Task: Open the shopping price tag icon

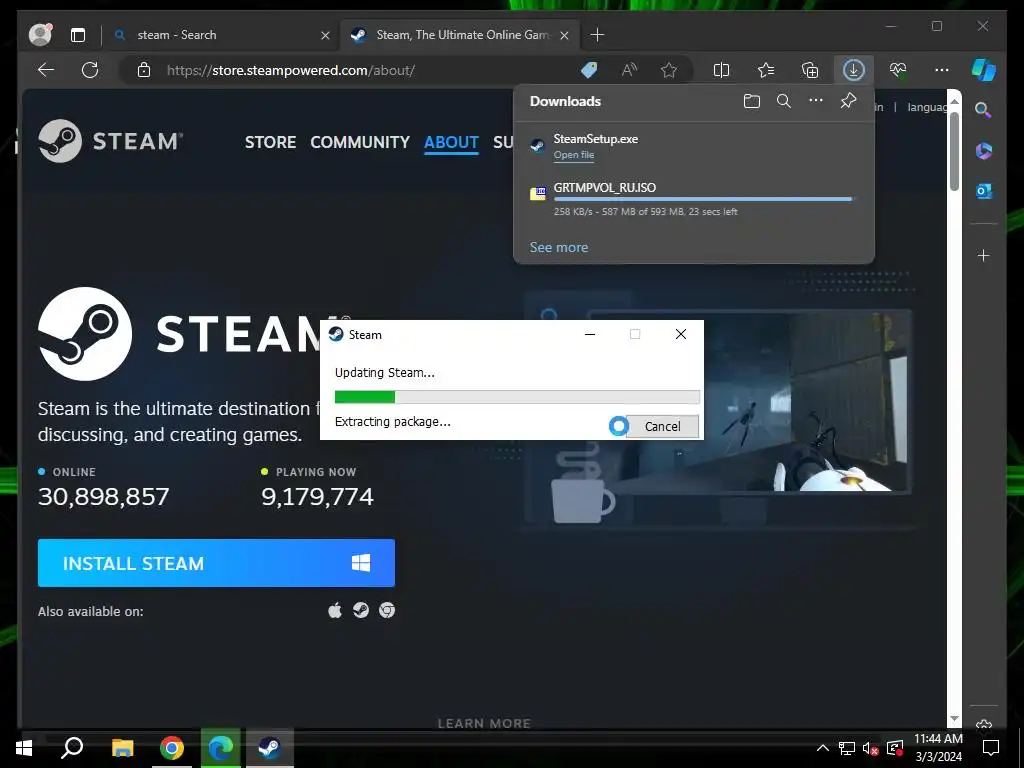Action: tap(589, 70)
